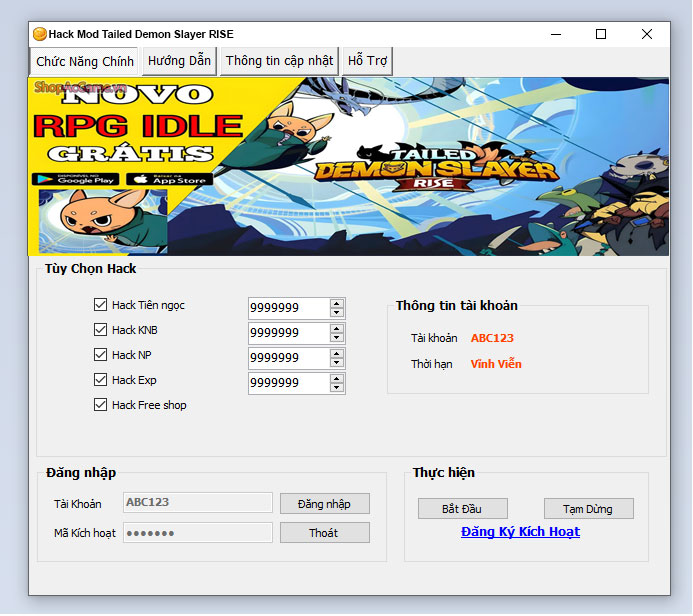
Task: Decrease Hack Tiên ngọc value with down arrow
Action: [337, 312]
